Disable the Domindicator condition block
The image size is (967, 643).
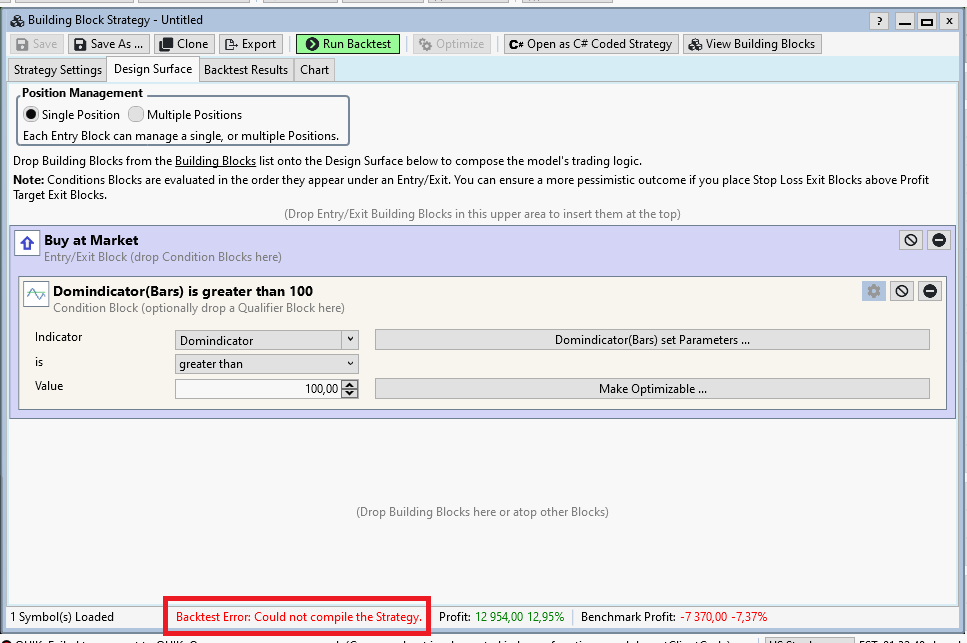pos(901,290)
